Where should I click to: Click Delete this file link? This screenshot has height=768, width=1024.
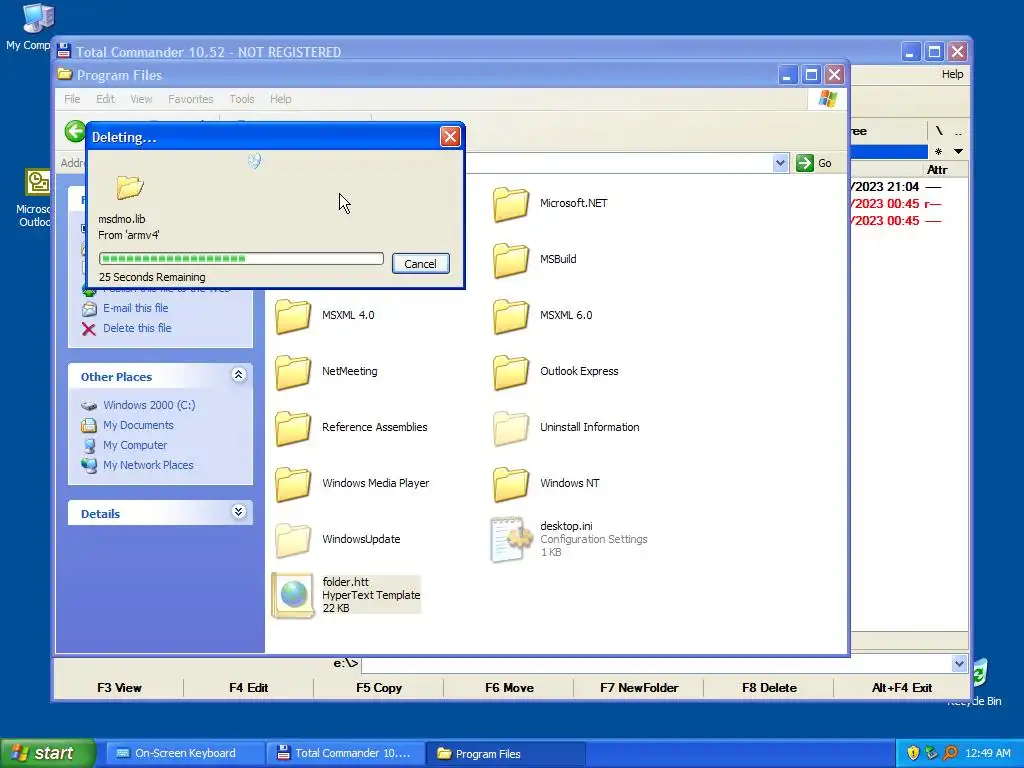[137, 328]
